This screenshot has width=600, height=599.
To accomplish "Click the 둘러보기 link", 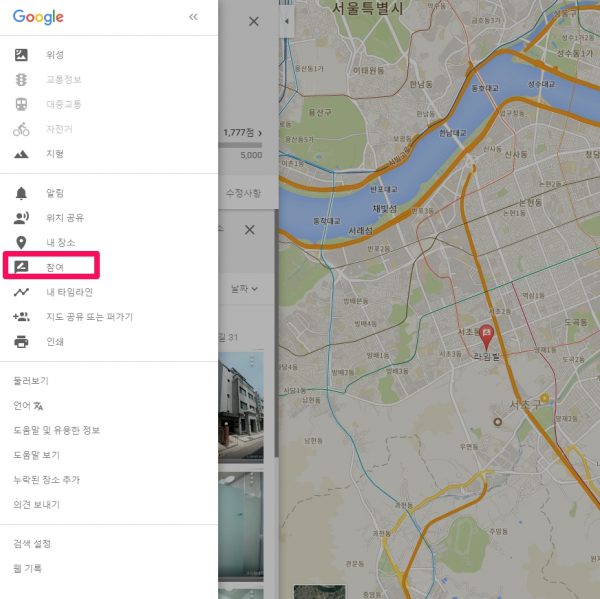I will 31,381.
